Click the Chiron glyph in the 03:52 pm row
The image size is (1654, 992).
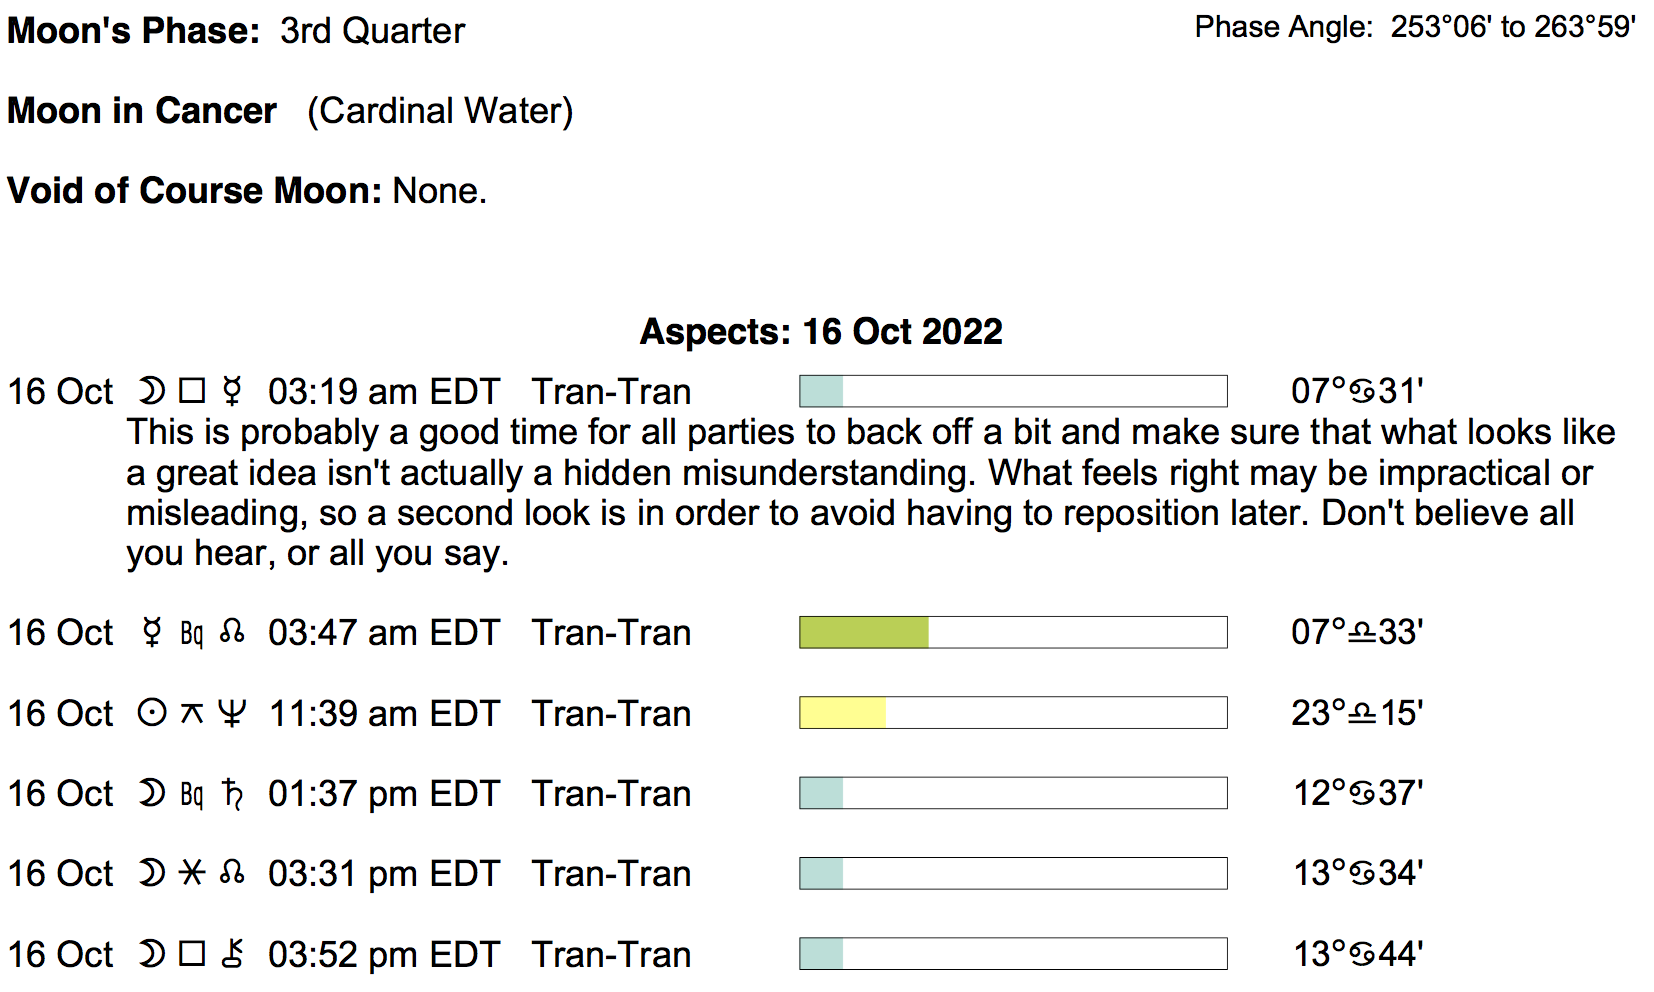[x=232, y=954]
